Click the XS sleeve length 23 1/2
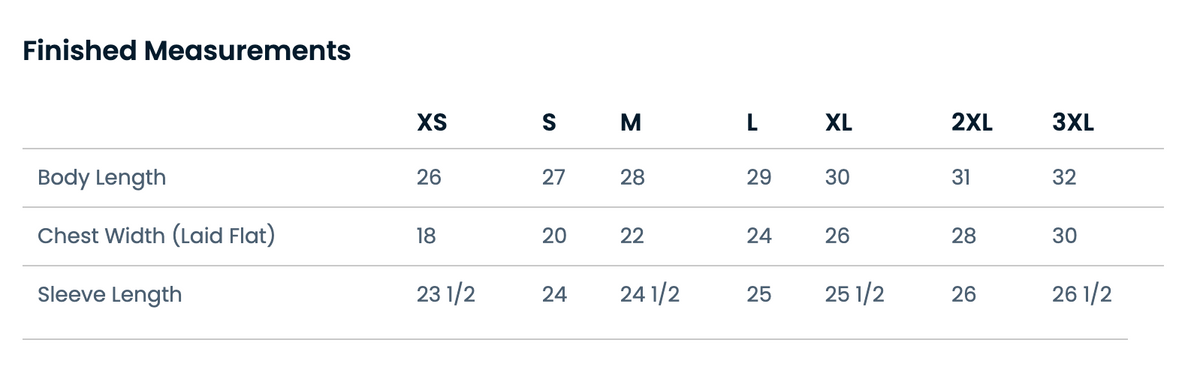The width and height of the screenshot is (1200, 373). pyautogui.click(x=445, y=294)
